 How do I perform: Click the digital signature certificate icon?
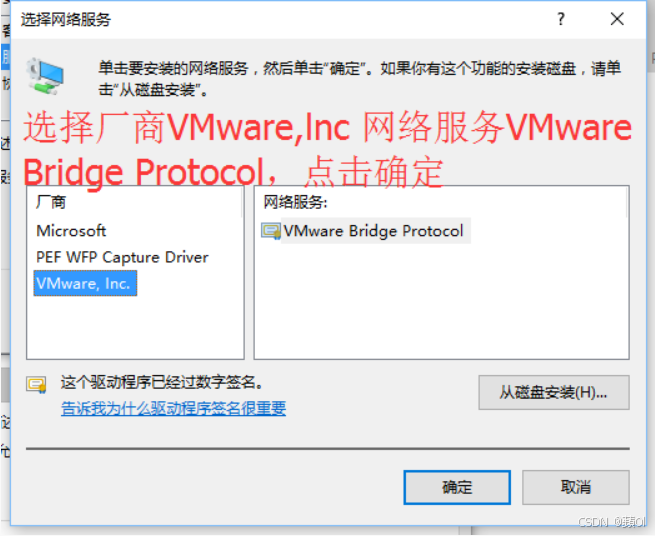click(x=36, y=384)
